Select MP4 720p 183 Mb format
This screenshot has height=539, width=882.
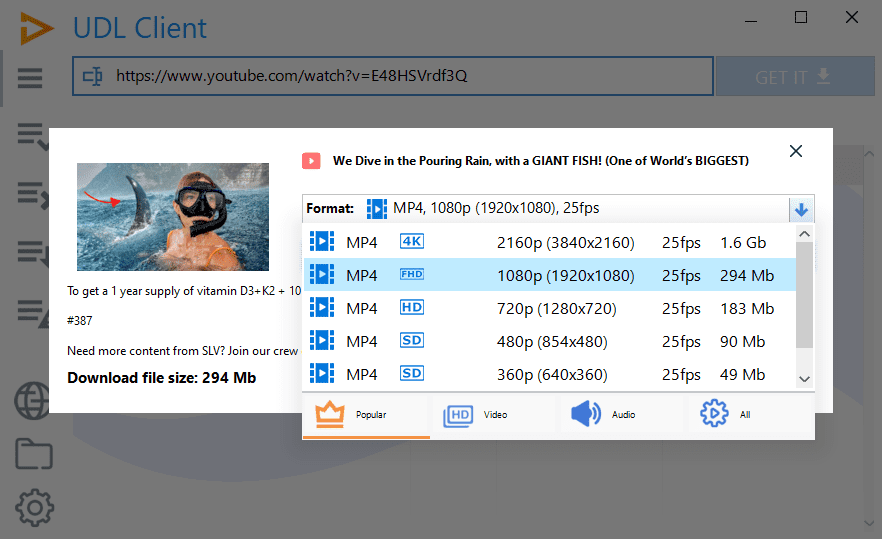tap(550, 308)
